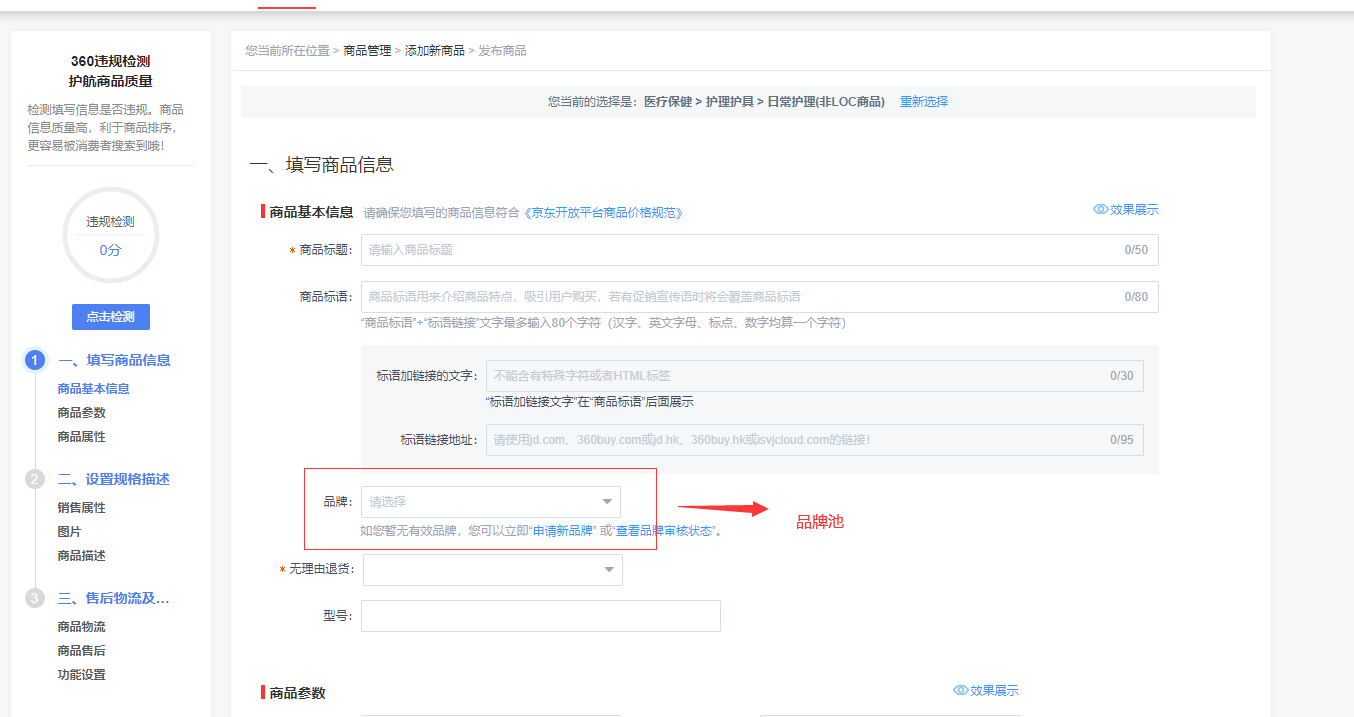Viewport: 1354px width, 717px height.
Task: Click the 商品标题 input field
Action: [x=740, y=250]
